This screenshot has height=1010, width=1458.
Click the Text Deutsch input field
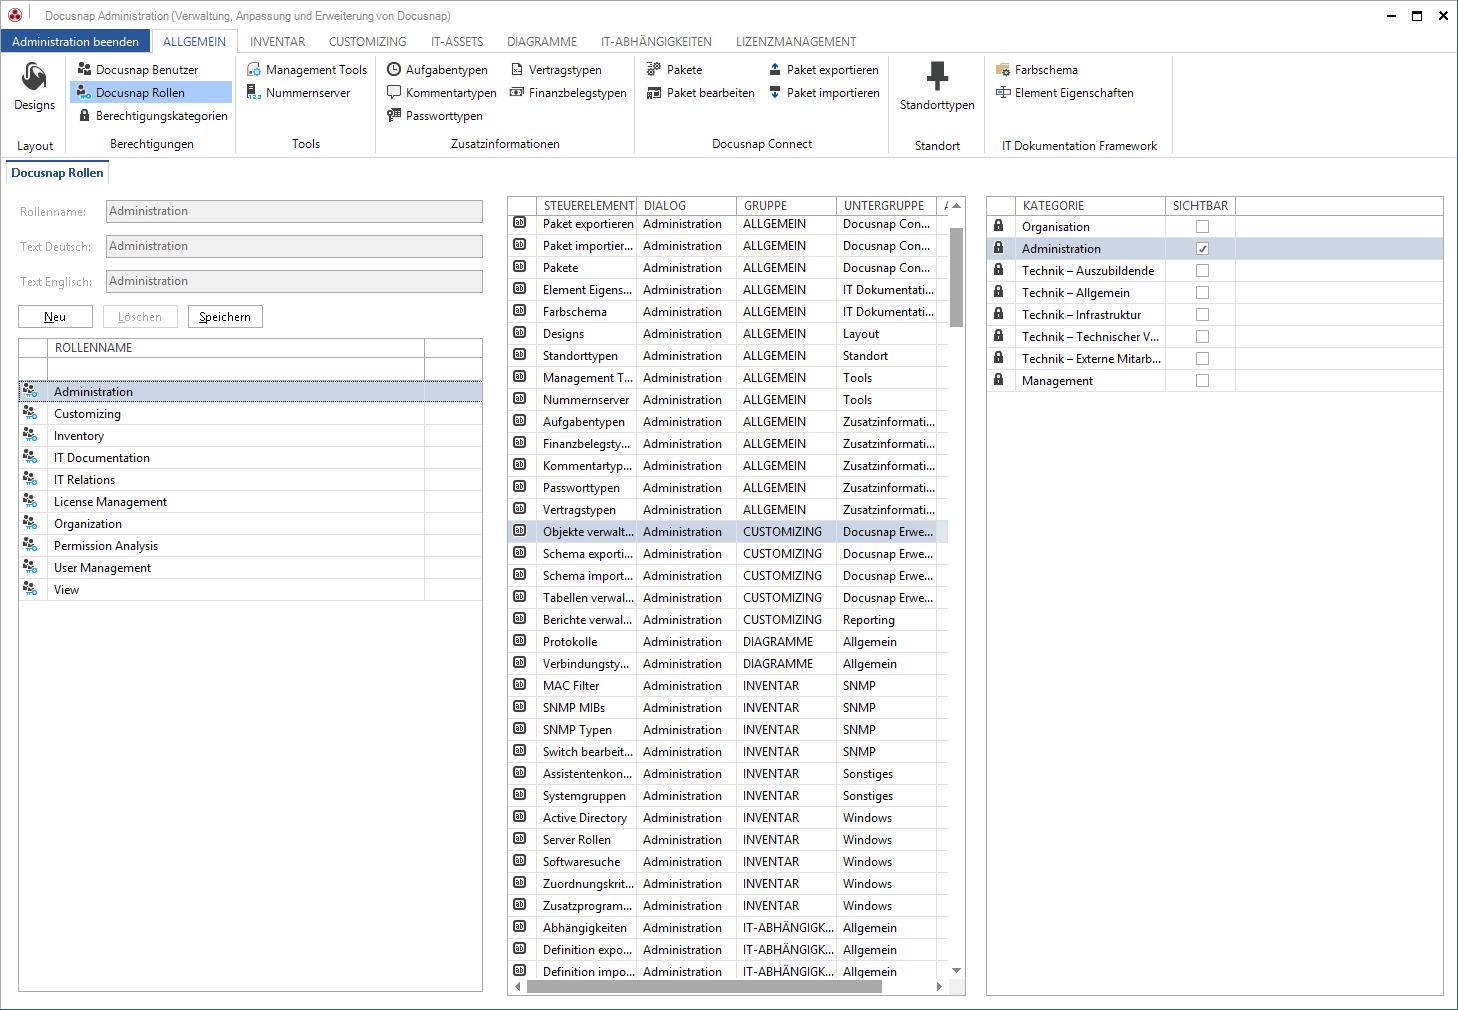(x=294, y=246)
